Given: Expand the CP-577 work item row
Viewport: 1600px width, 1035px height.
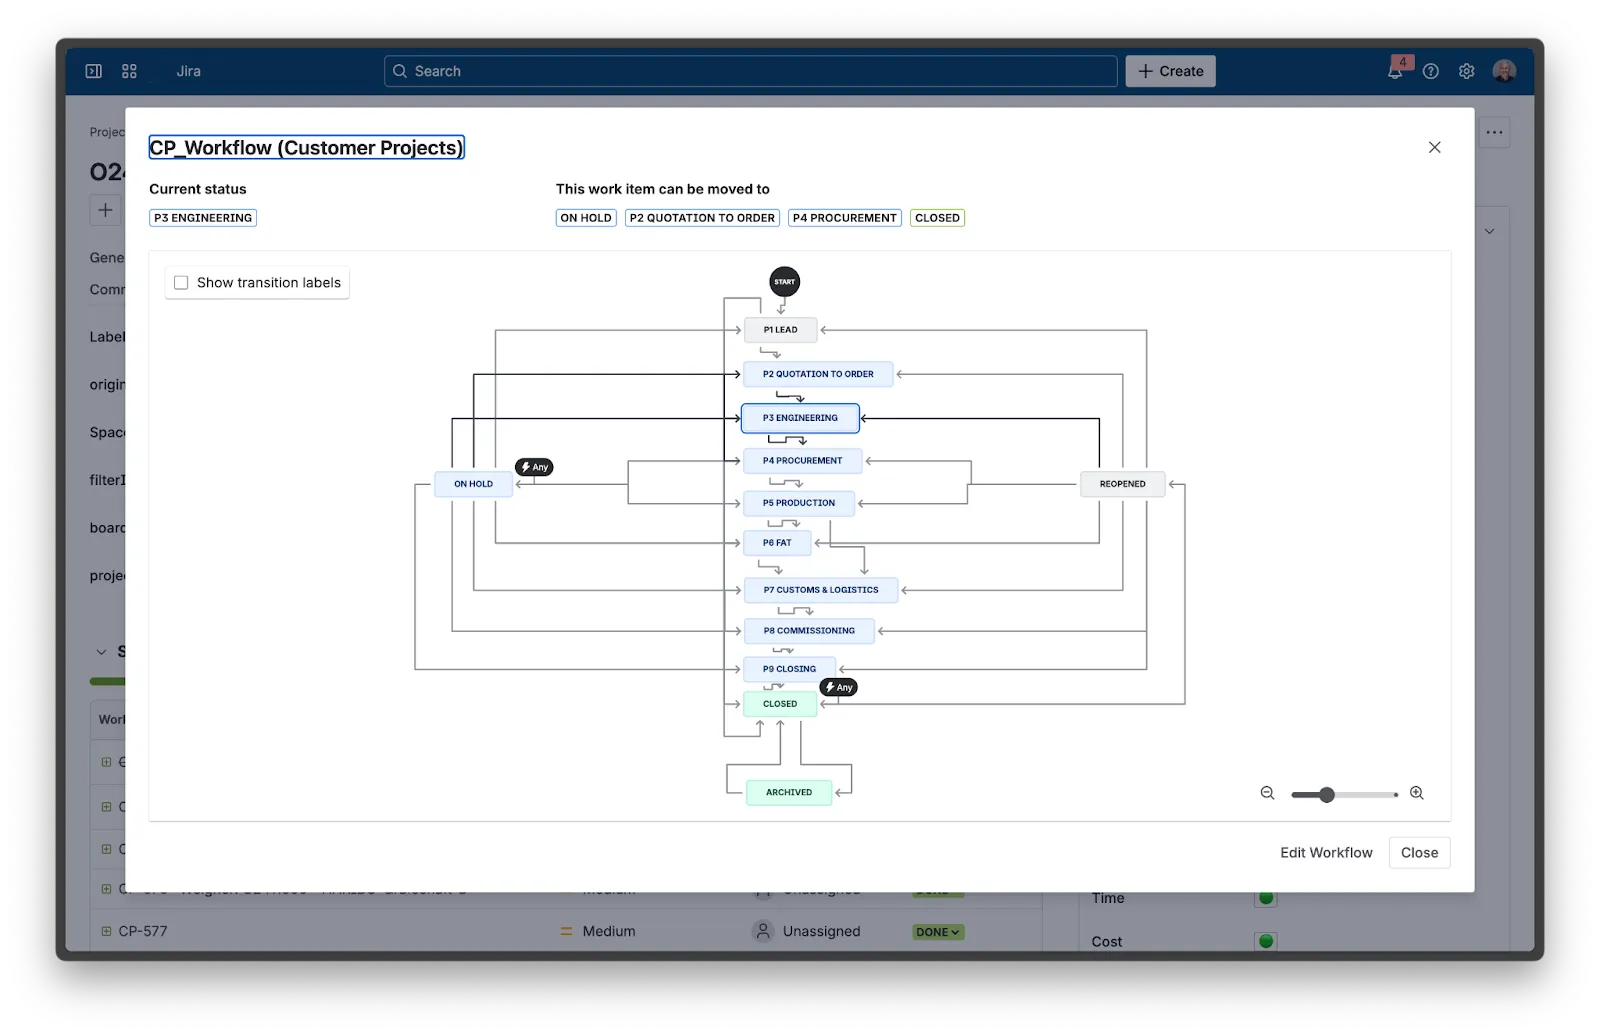Looking at the screenshot, I should pyautogui.click(x=107, y=930).
